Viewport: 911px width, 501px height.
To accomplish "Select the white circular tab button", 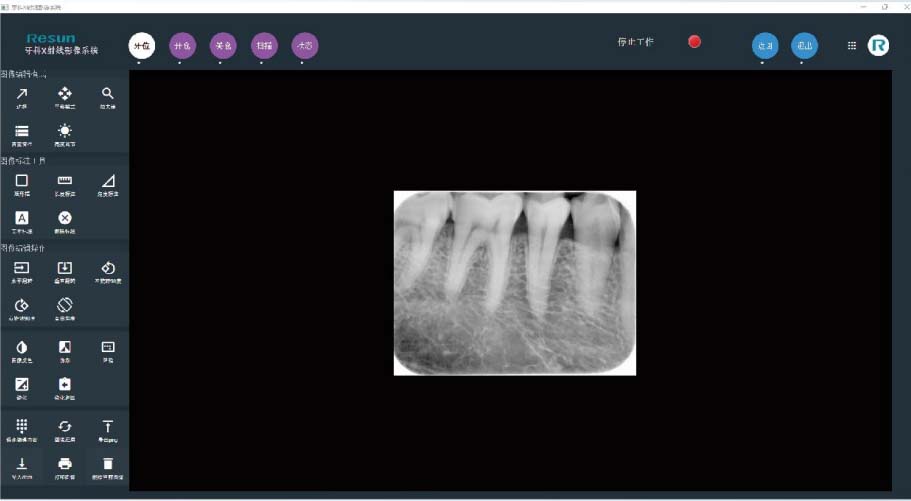I will tap(142, 45).
